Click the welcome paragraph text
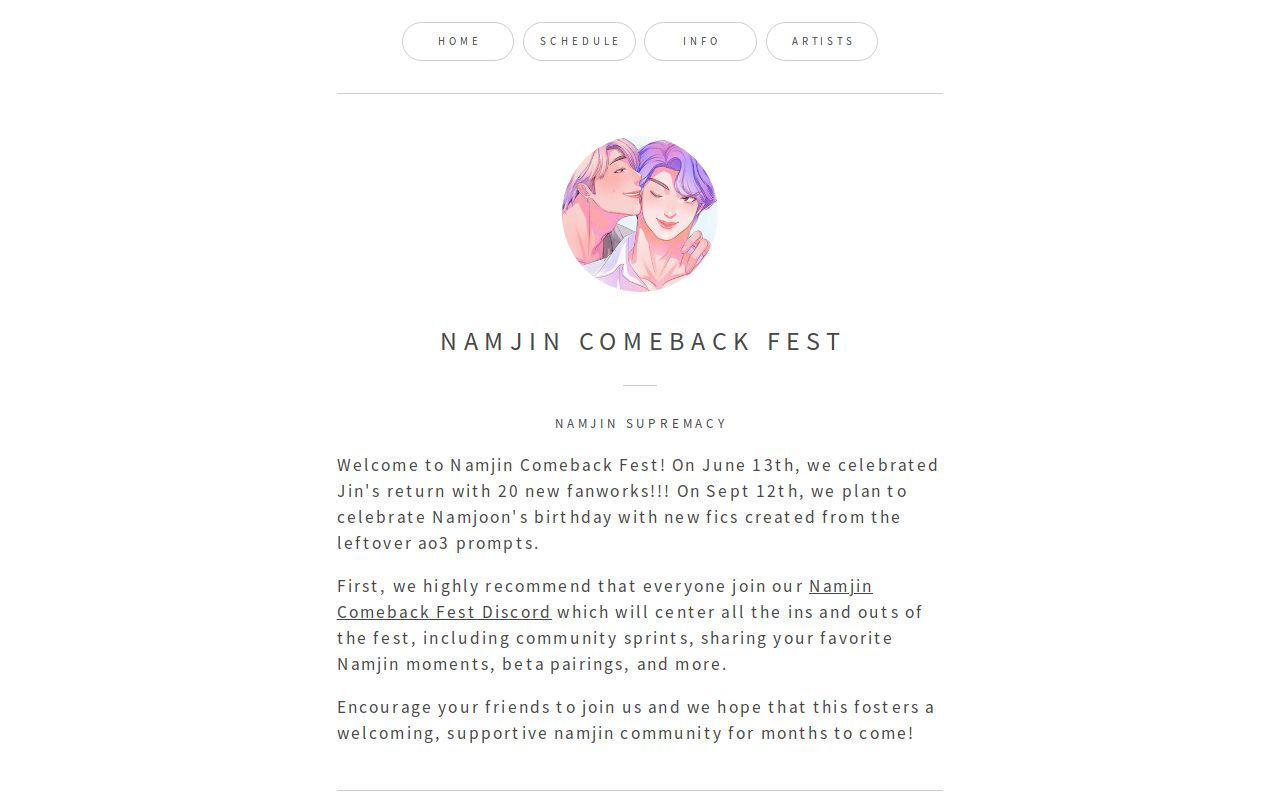 coord(637,503)
